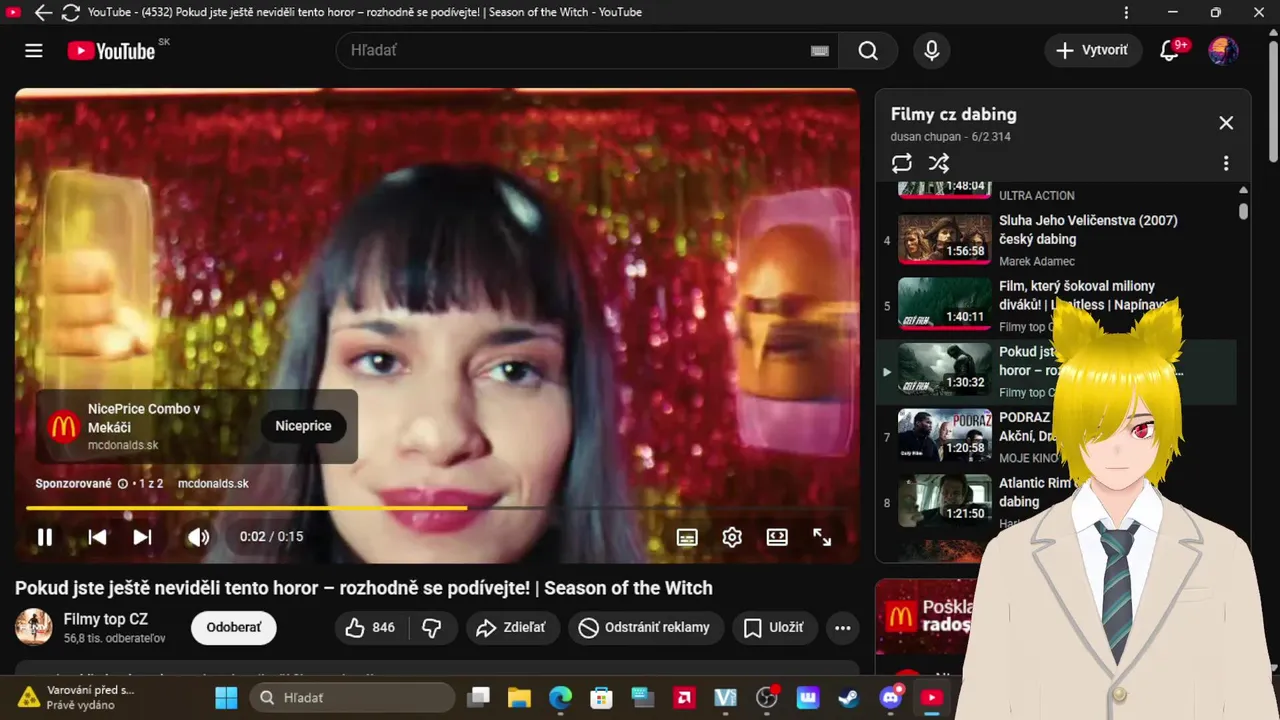Screen dimensions: 1280x720
Task: Toggle playlist loop
Action: point(902,163)
